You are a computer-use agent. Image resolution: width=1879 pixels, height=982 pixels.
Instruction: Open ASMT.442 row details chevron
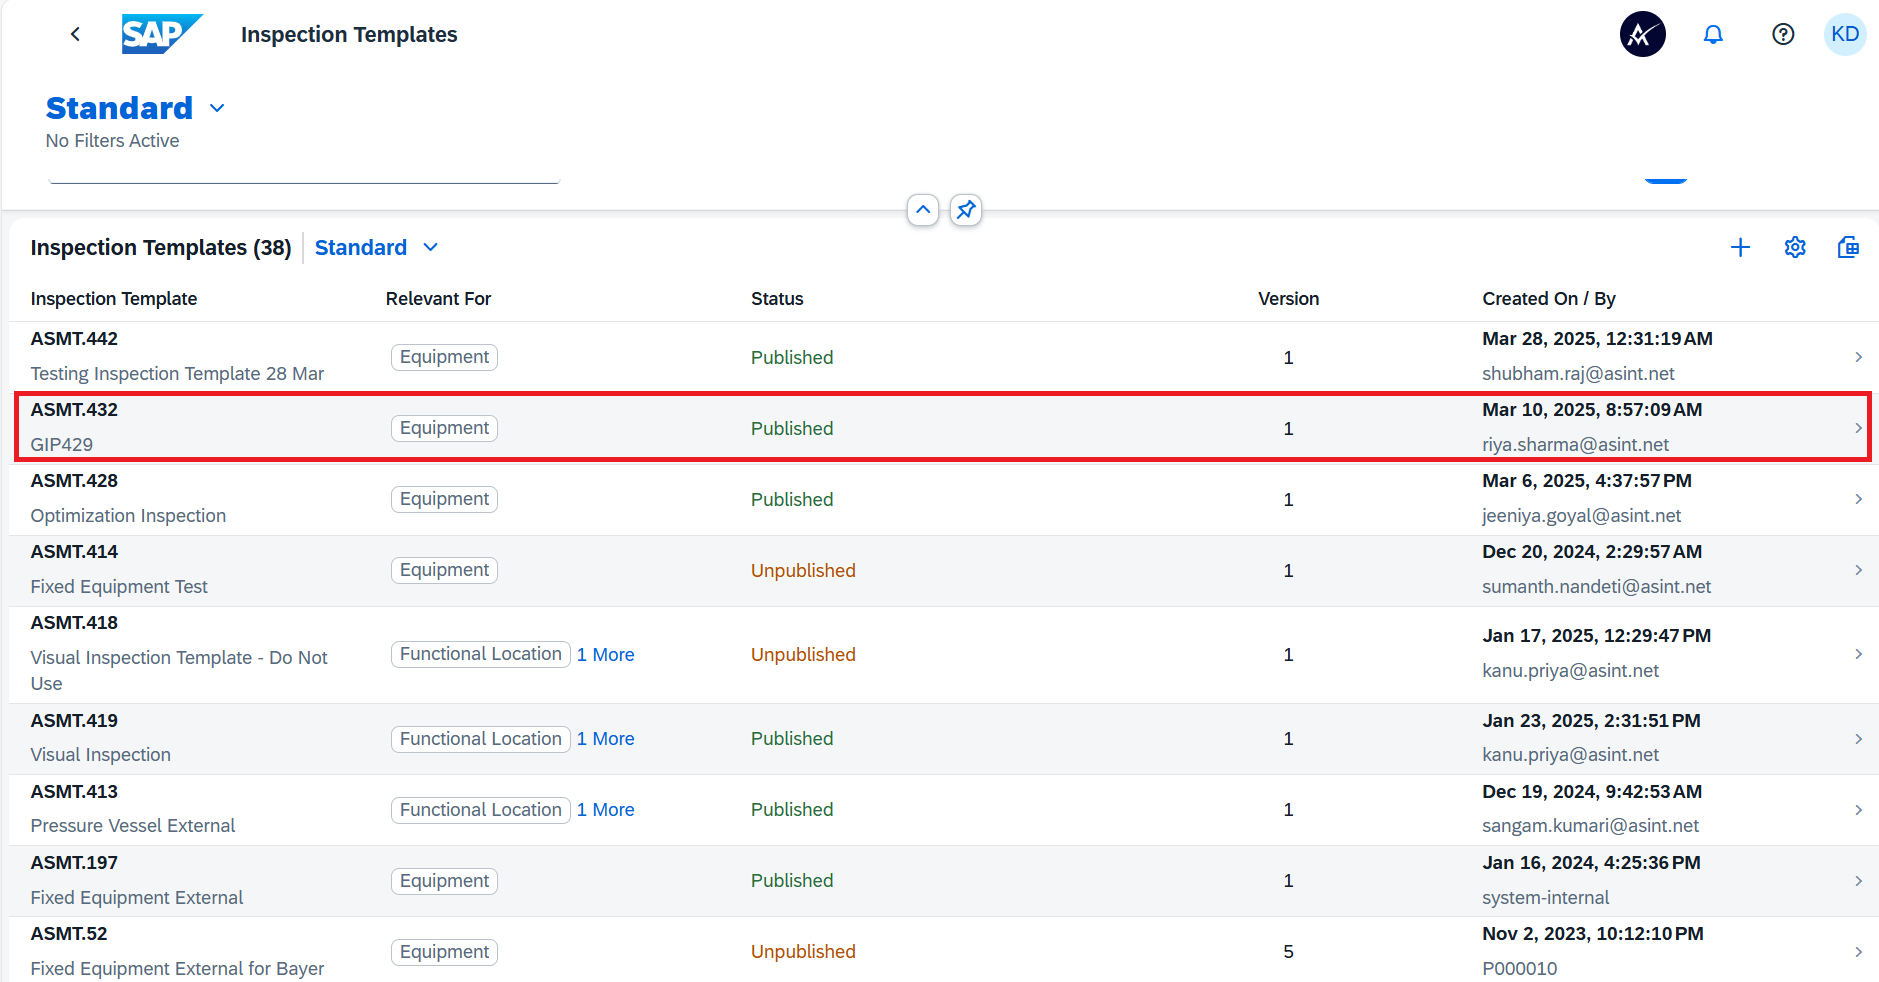1858,357
